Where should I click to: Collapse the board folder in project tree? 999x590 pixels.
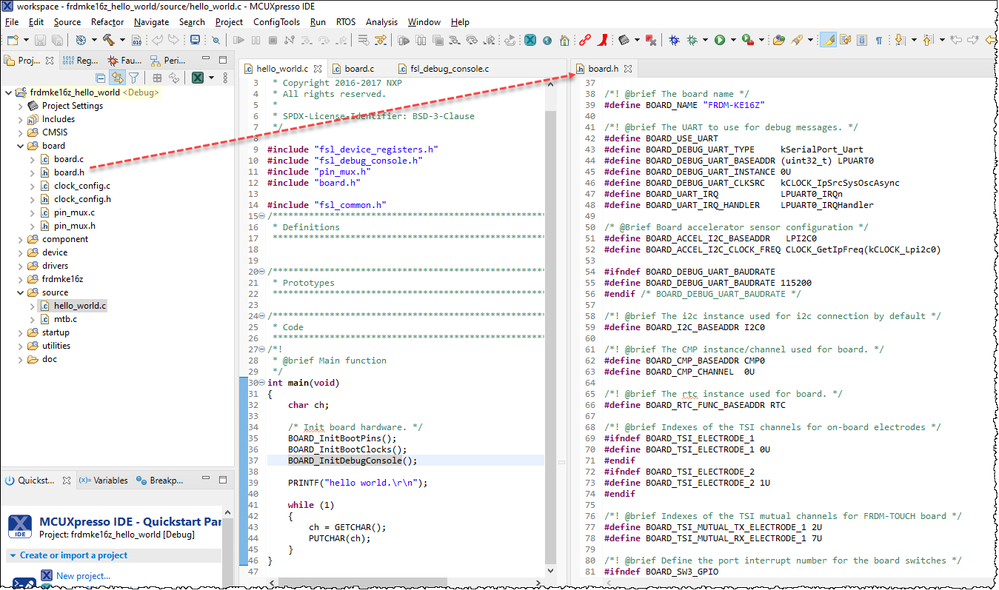pos(20,146)
